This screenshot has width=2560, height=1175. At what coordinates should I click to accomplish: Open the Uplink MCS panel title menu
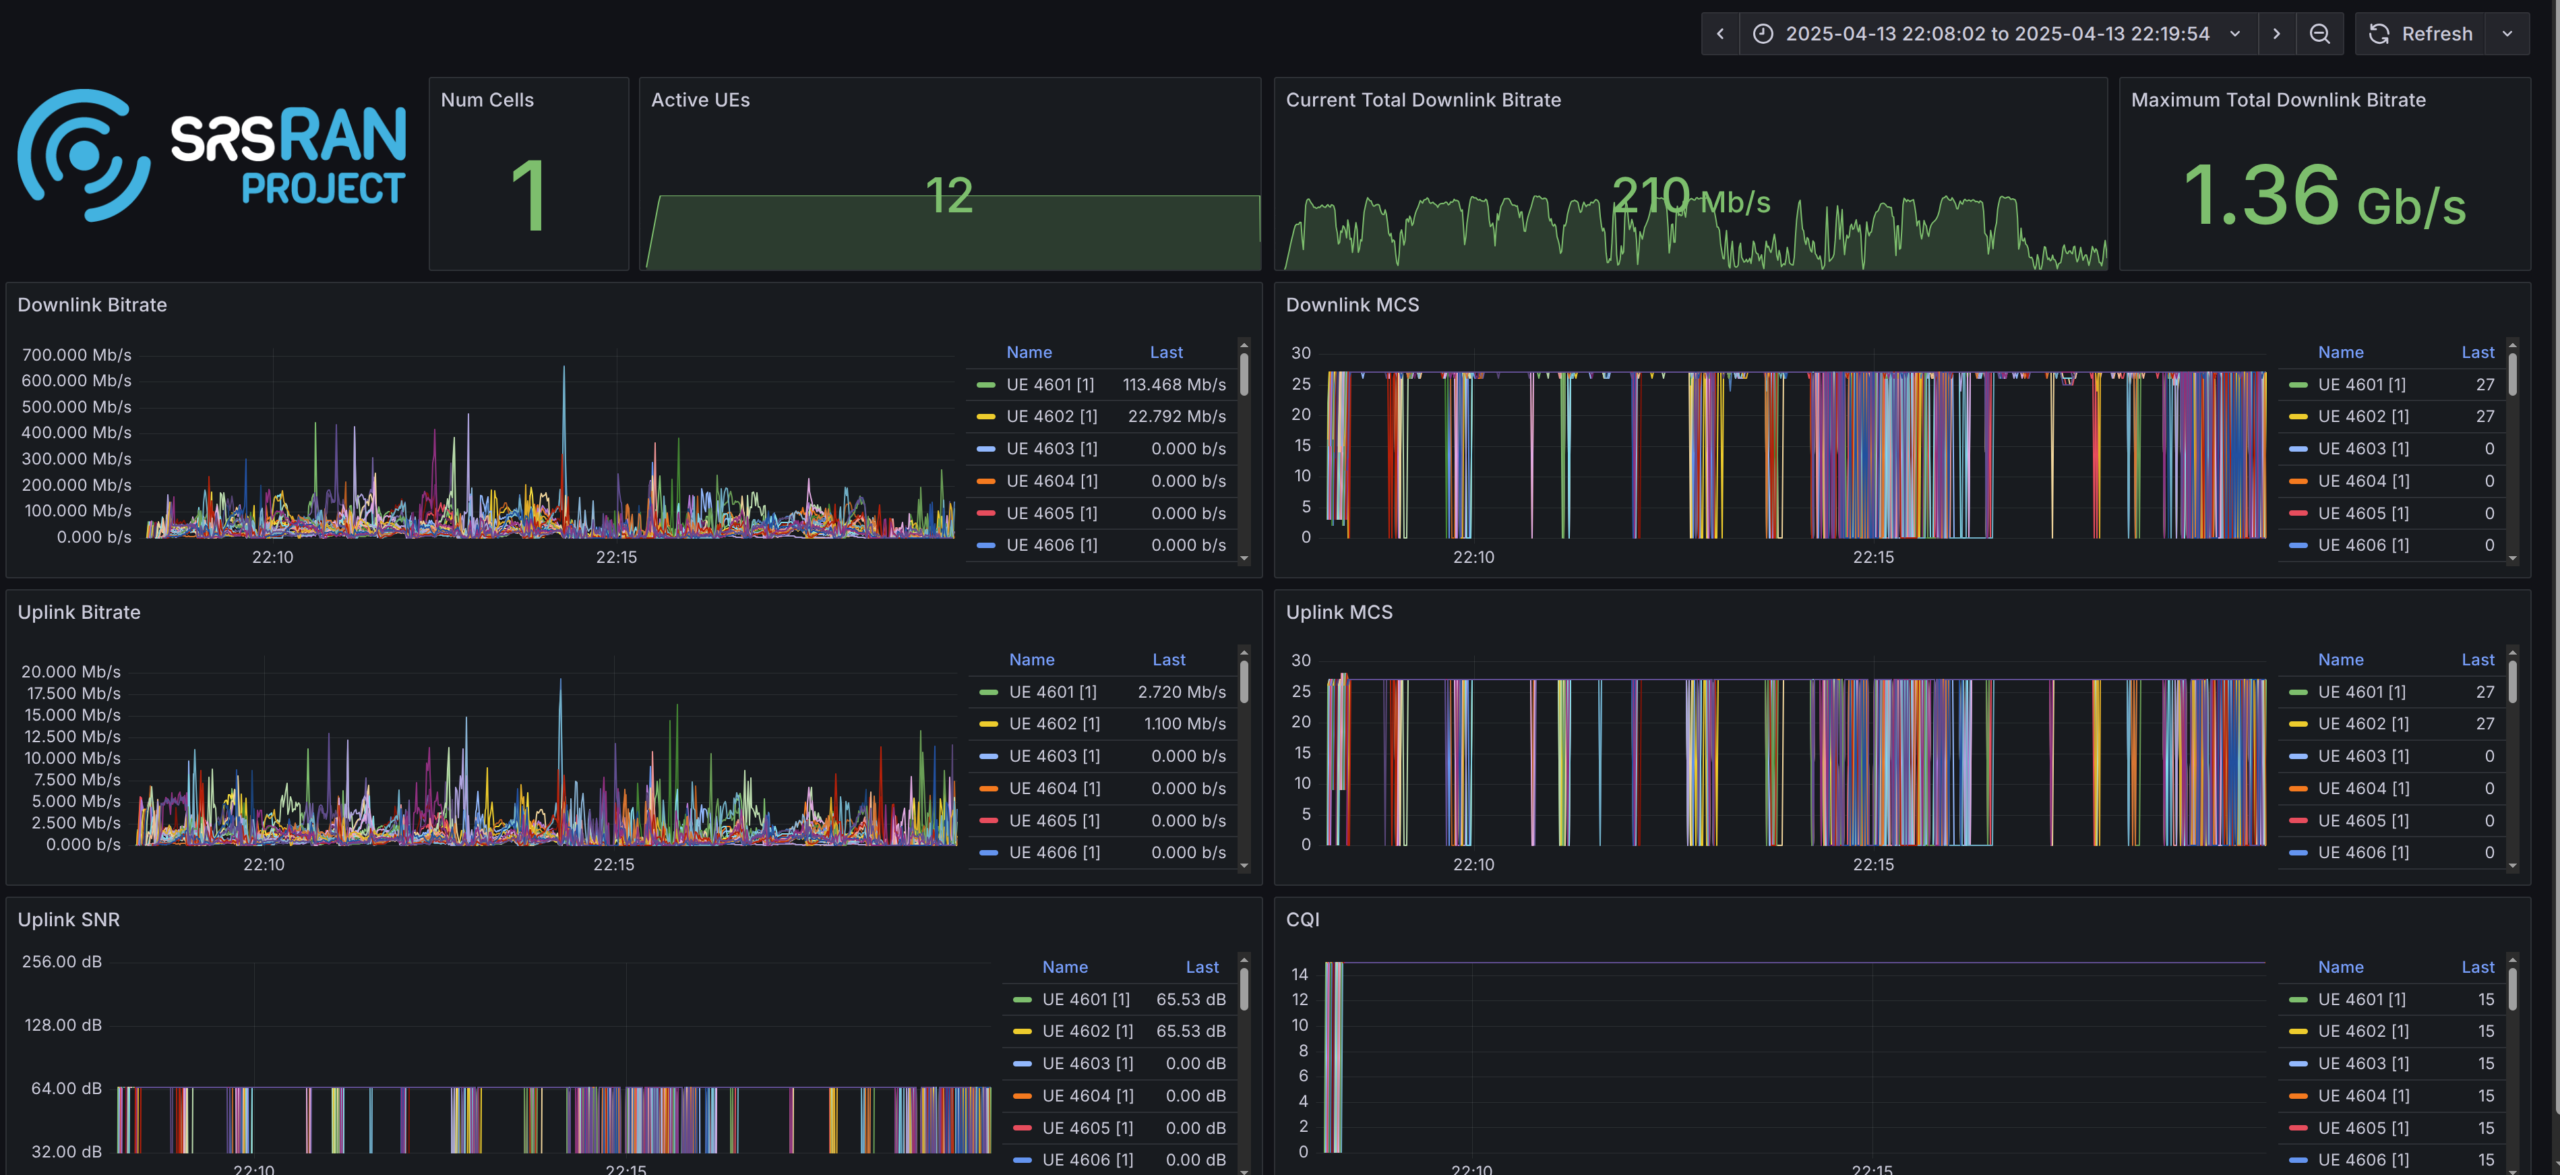[1338, 612]
